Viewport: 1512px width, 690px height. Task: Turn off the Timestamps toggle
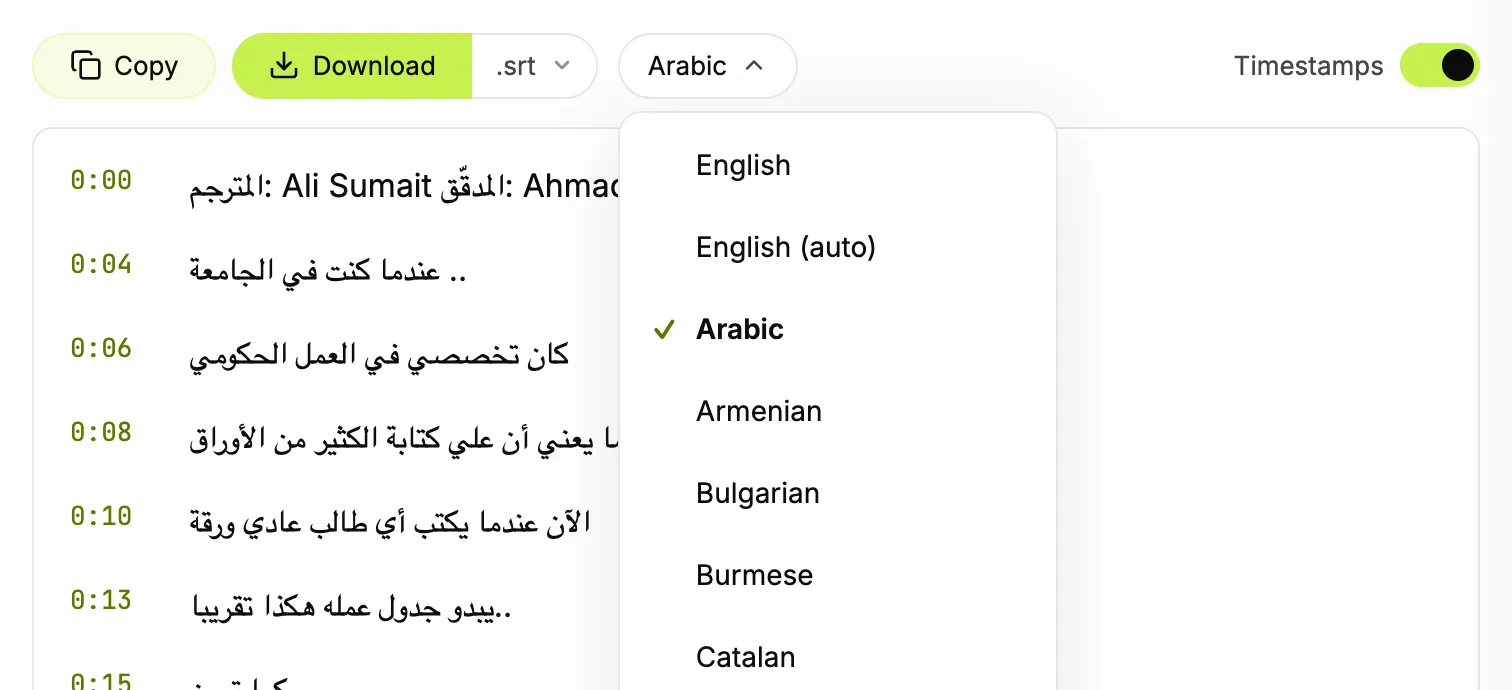click(1439, 66)
